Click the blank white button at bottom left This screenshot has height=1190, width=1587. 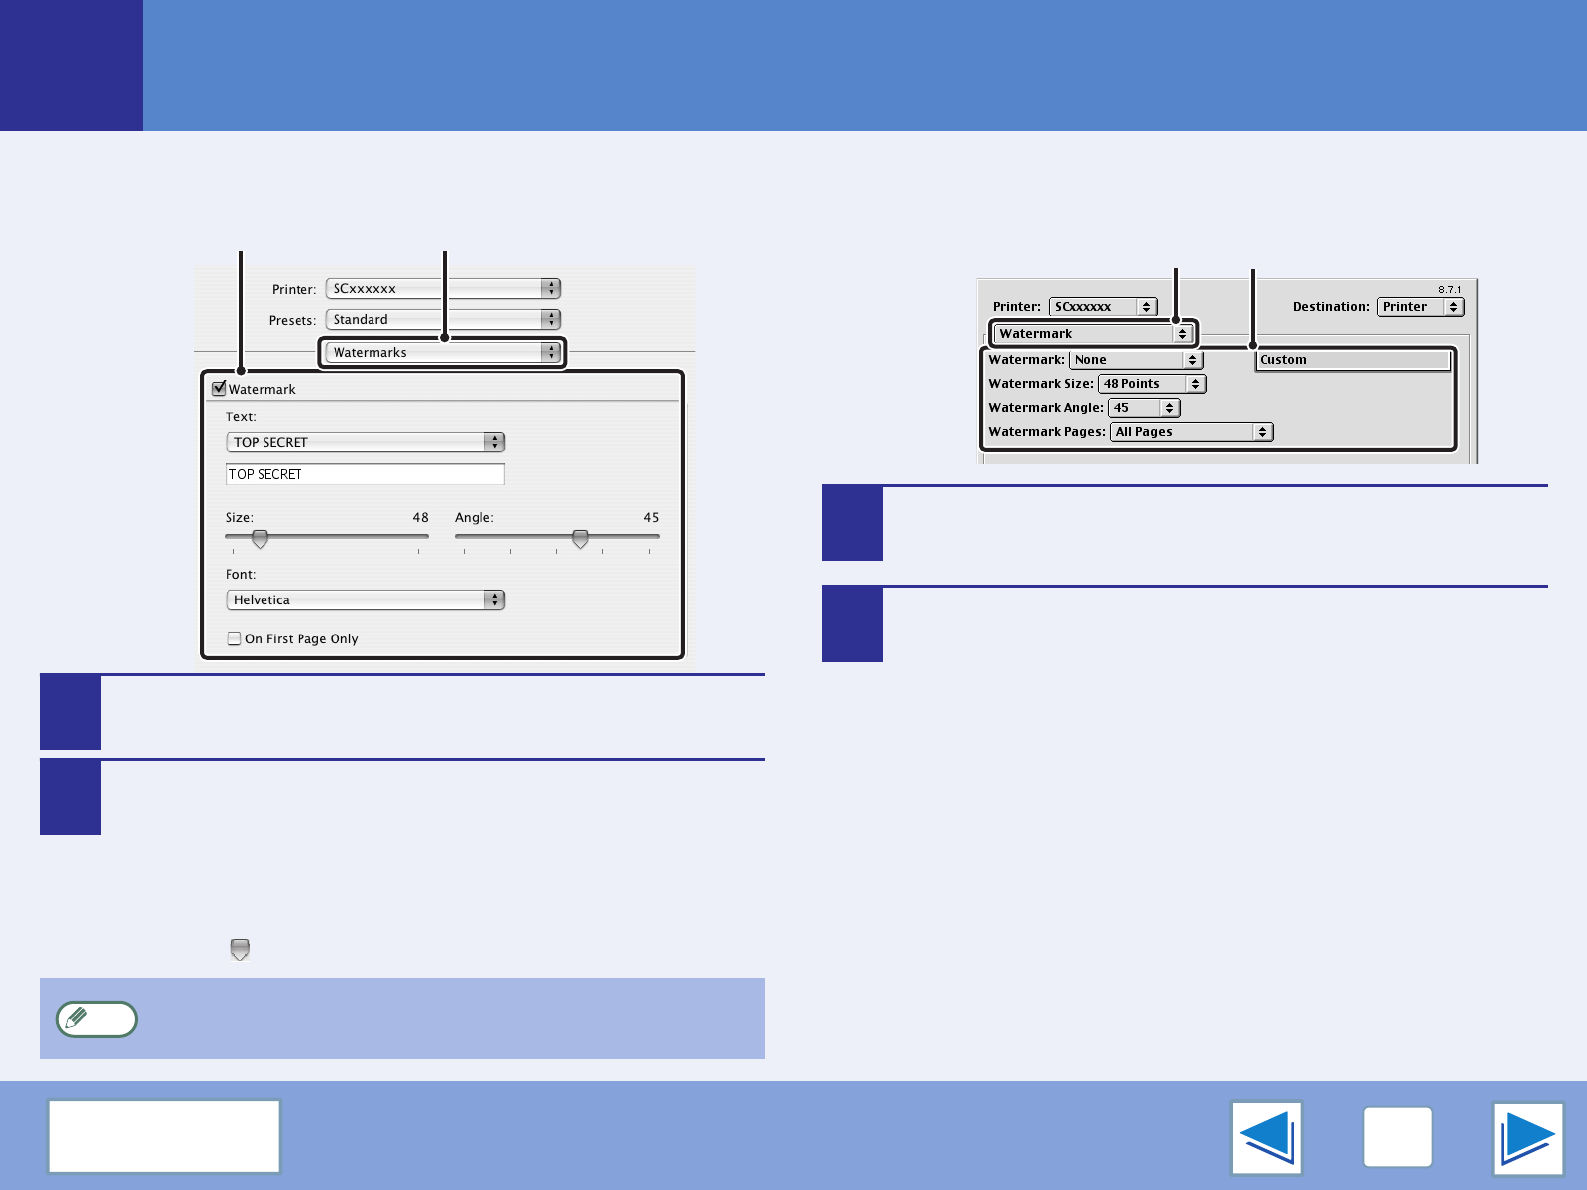pyautogui.click(x=164, y=1136)
